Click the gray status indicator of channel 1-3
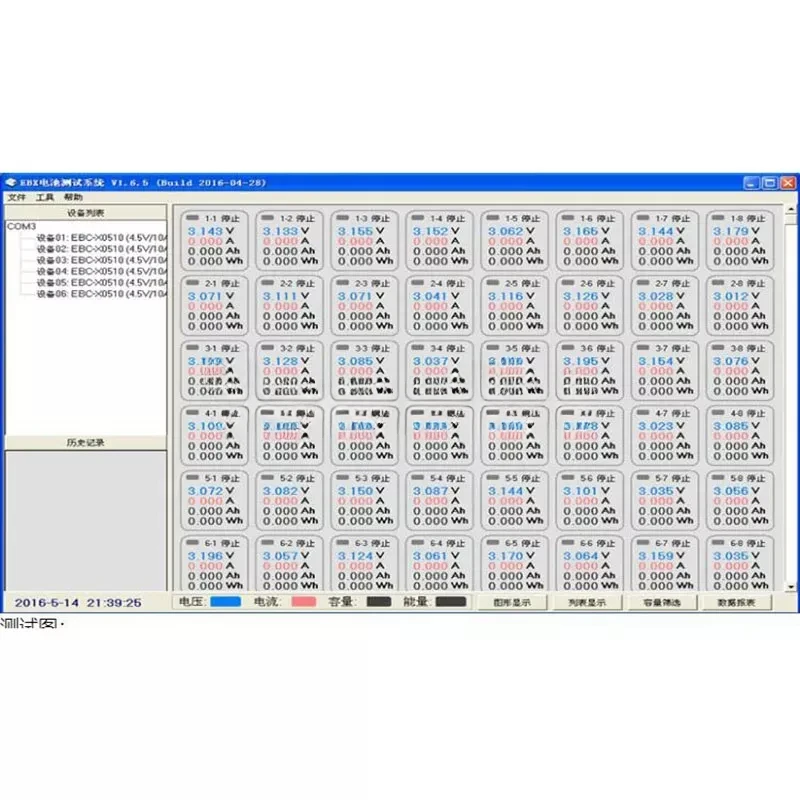Viewport: 800px width, 800px height. coord(343,218)
